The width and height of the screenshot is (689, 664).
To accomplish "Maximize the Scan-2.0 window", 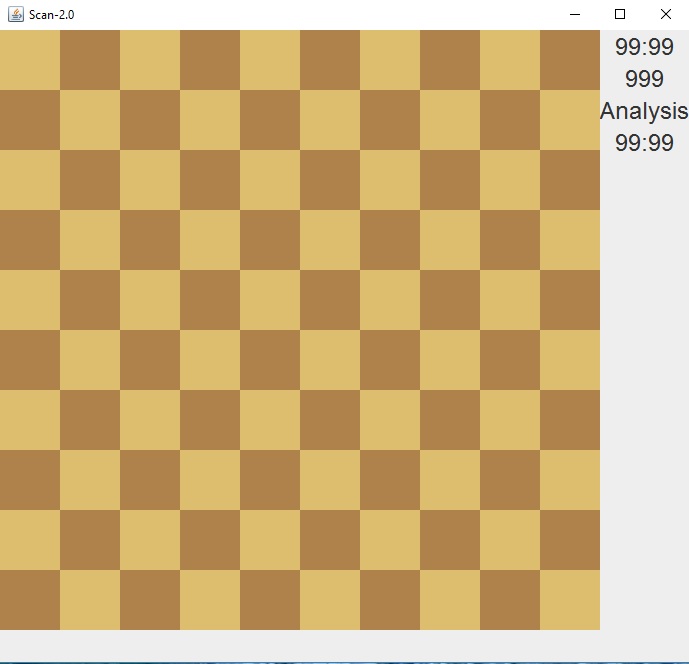I will tap(620, 15).
